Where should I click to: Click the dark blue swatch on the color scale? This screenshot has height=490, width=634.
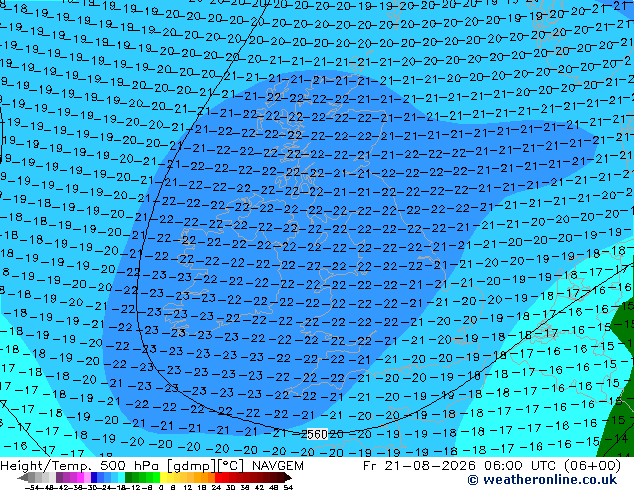click(x=94, y=477)
